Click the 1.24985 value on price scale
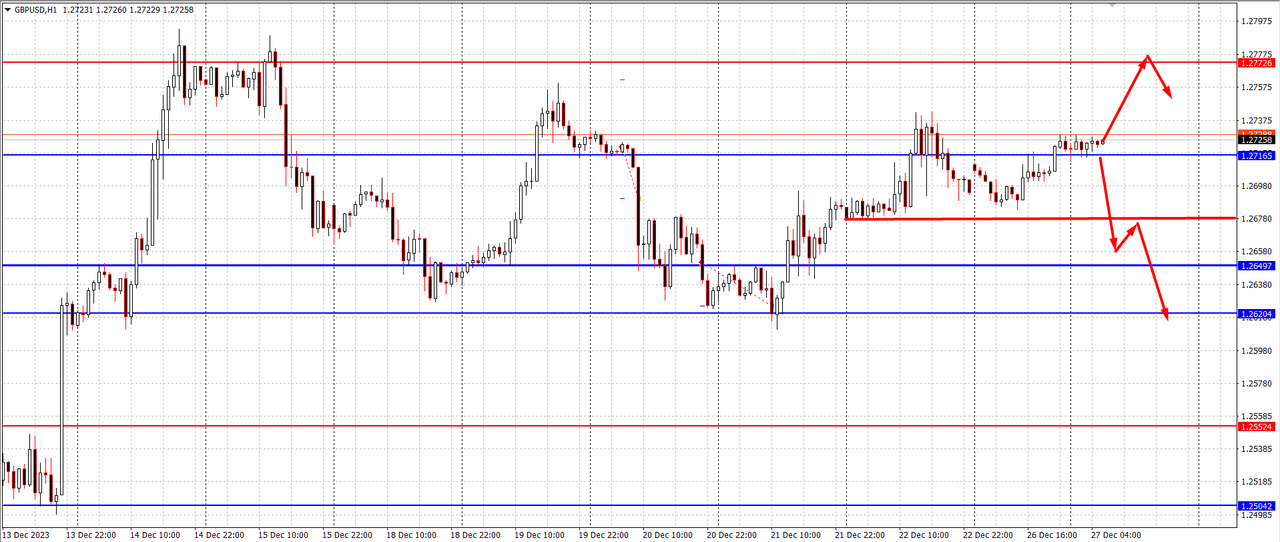The height and width of the screenshot is (542, 1280). 1256,516
